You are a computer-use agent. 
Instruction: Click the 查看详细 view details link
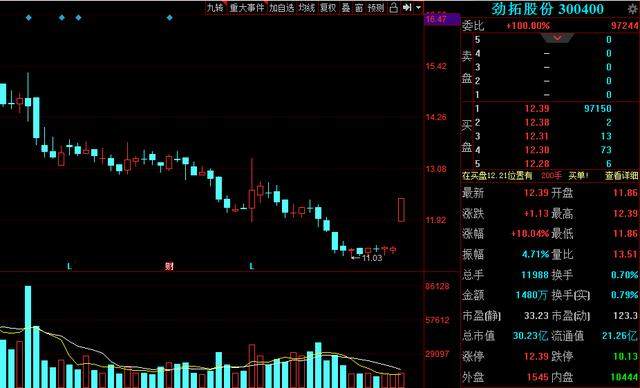pyautogui.click(x=621, y=176)
